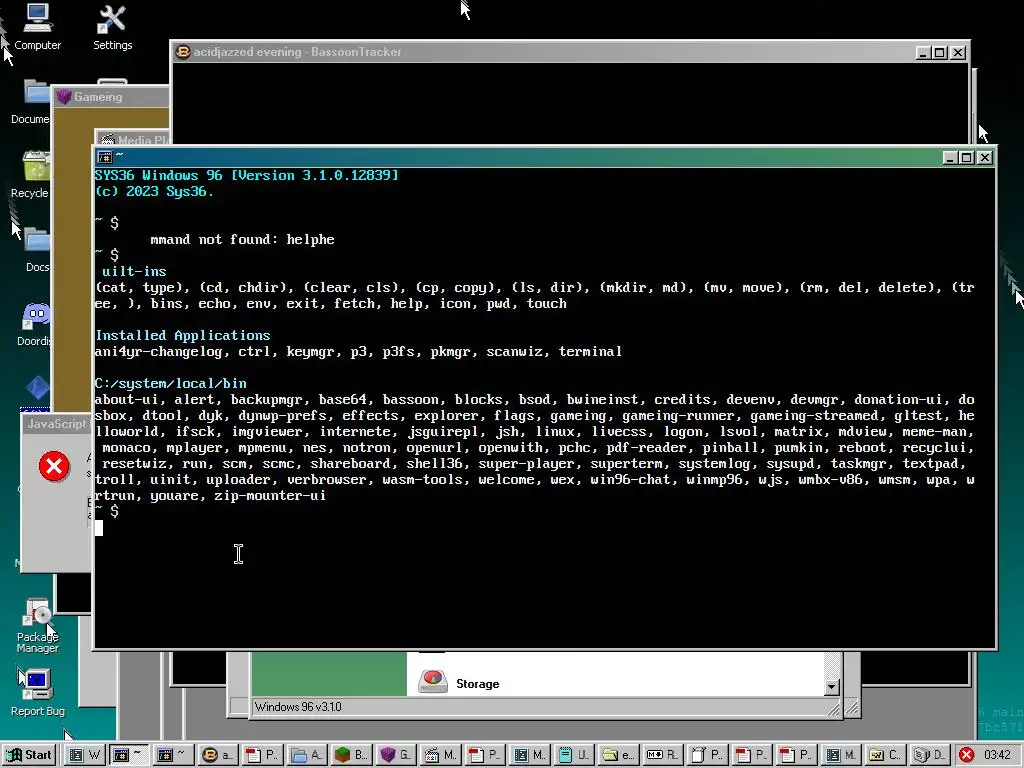Click the active pressed terminal '~' taskbar button

(129, 755)
